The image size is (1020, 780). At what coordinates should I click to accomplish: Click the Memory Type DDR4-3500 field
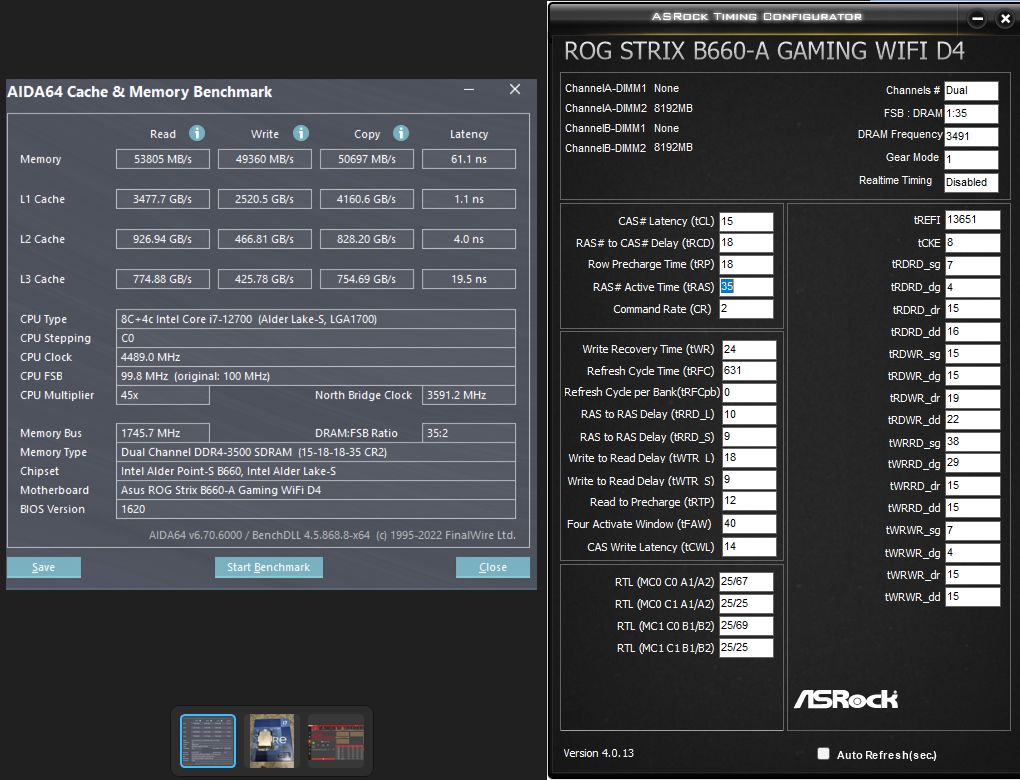tap(315, 452)
